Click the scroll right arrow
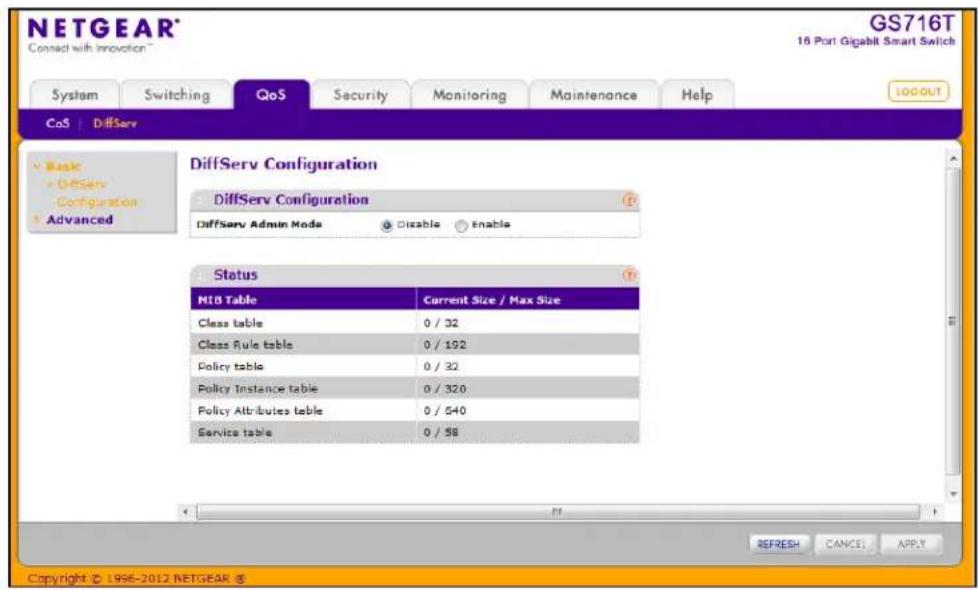 (x=934, y=511)
